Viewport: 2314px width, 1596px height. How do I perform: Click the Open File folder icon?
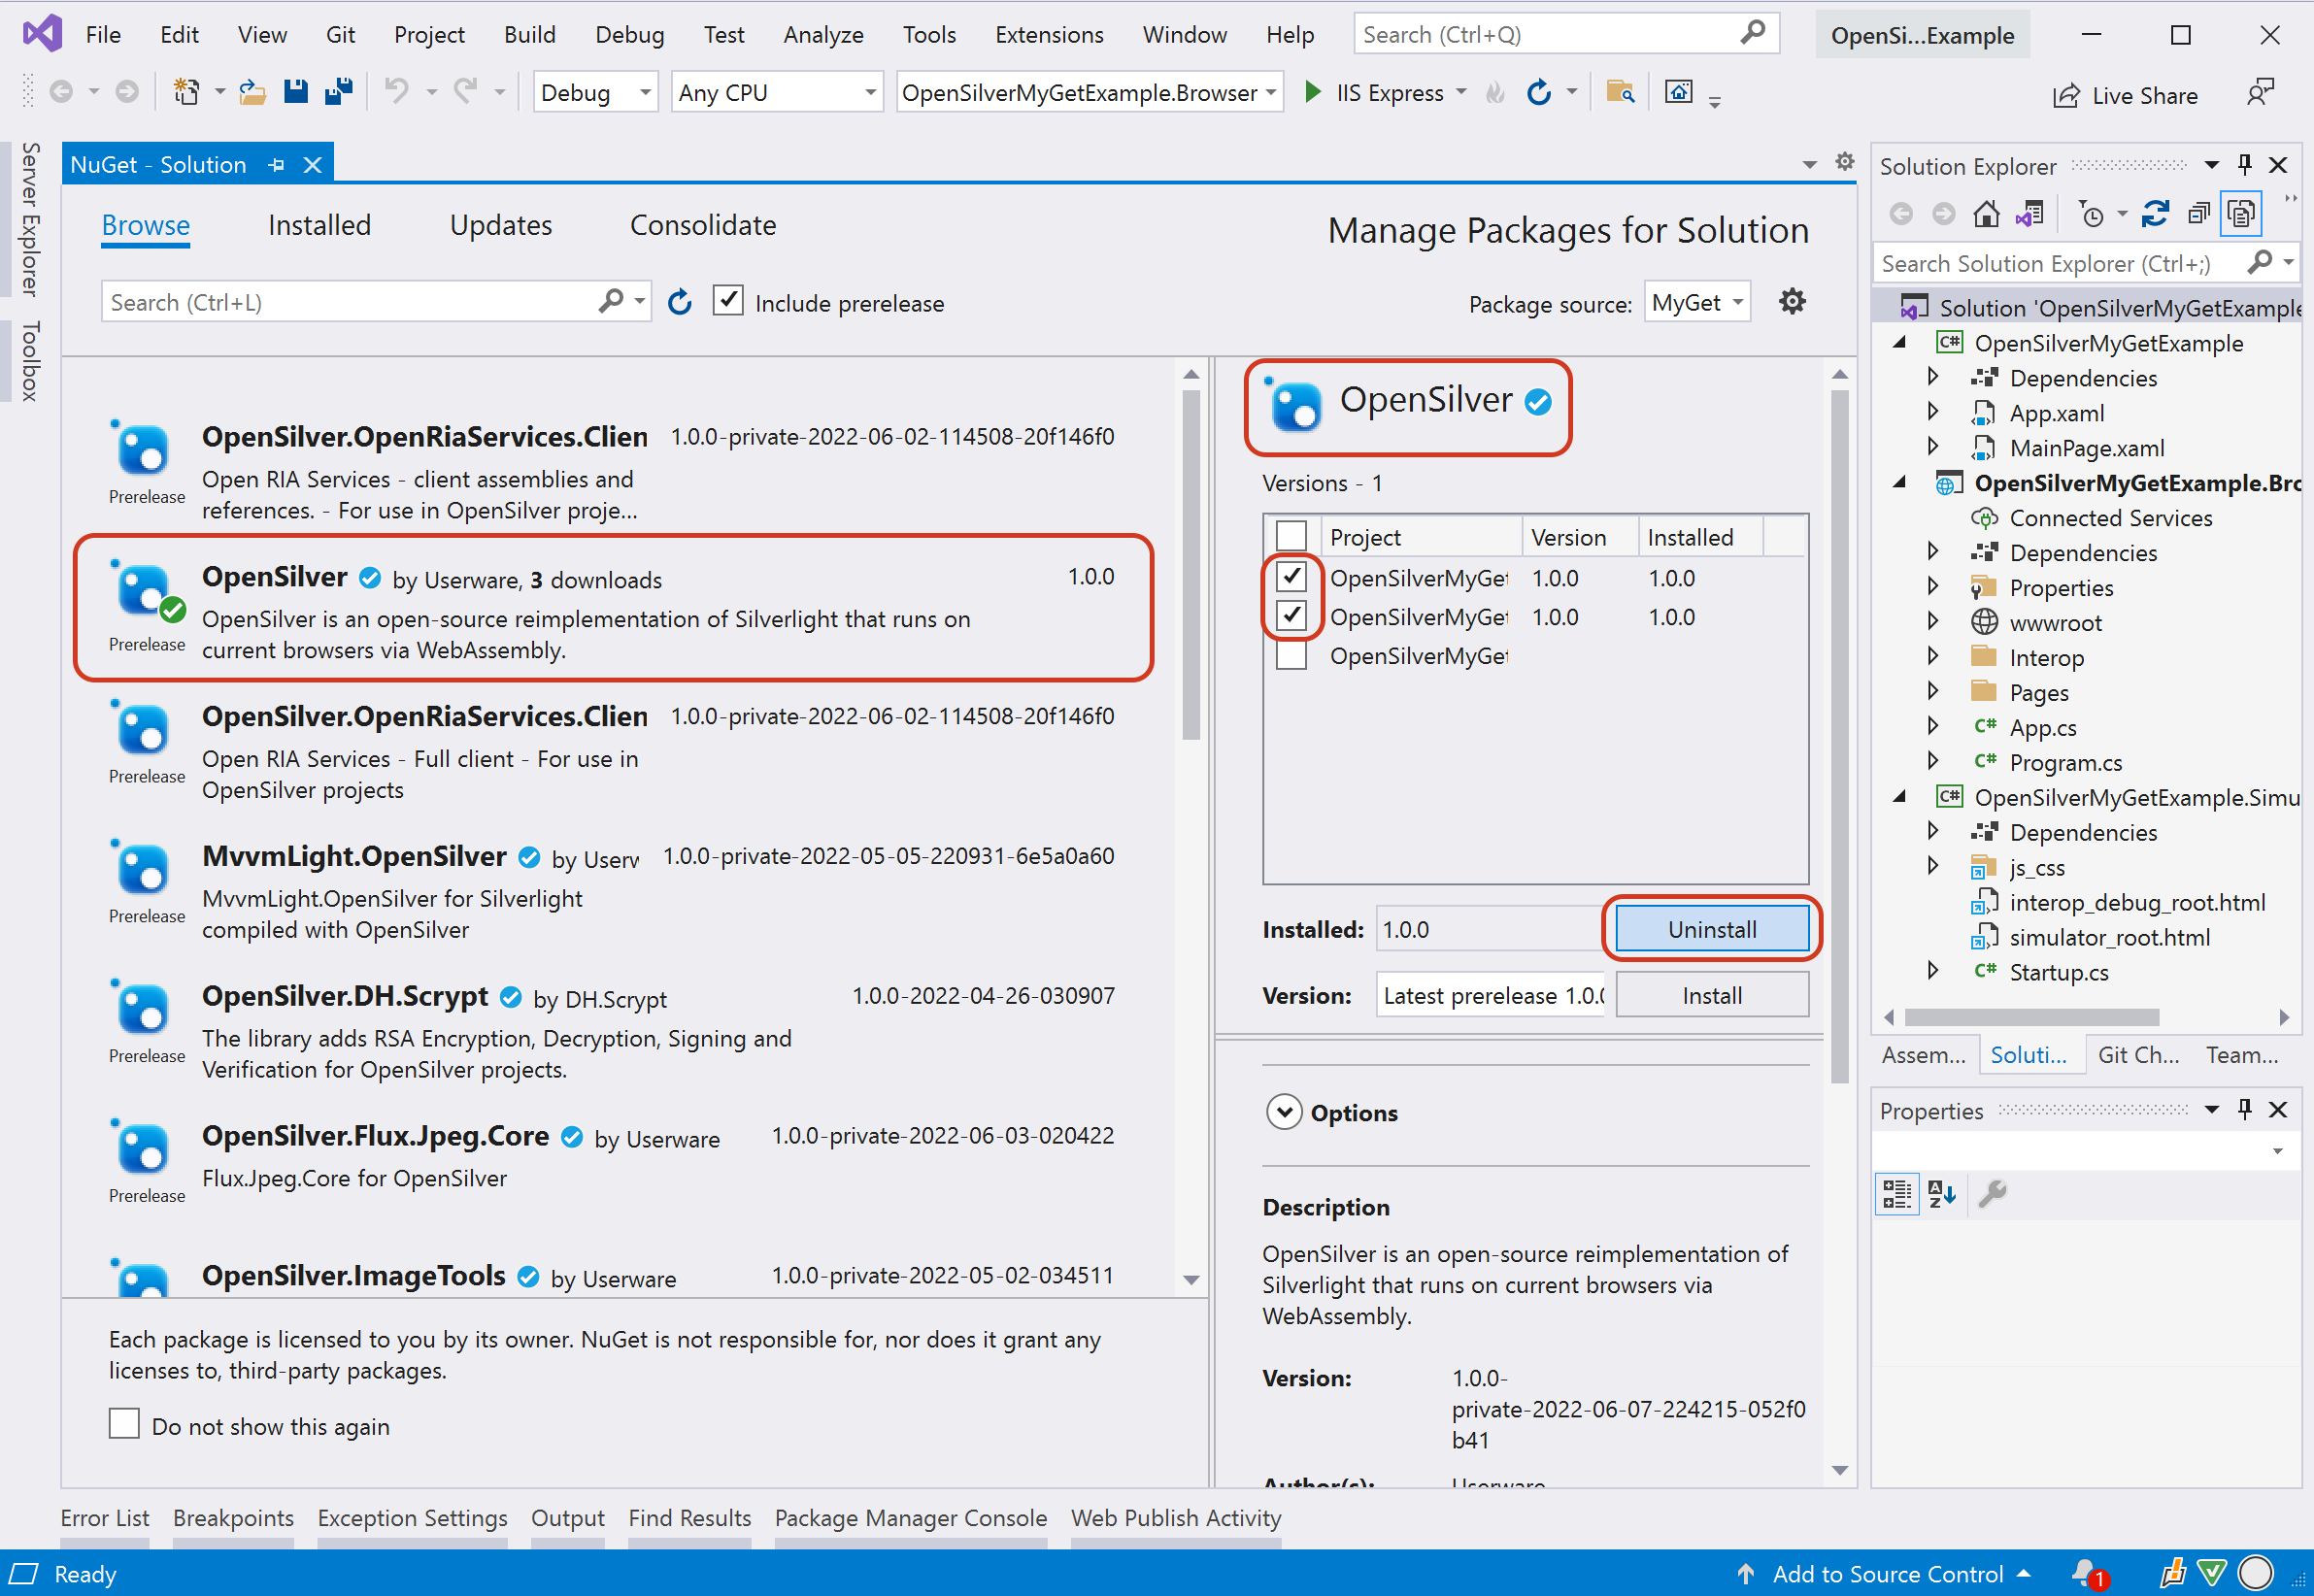tap(252, 92)
